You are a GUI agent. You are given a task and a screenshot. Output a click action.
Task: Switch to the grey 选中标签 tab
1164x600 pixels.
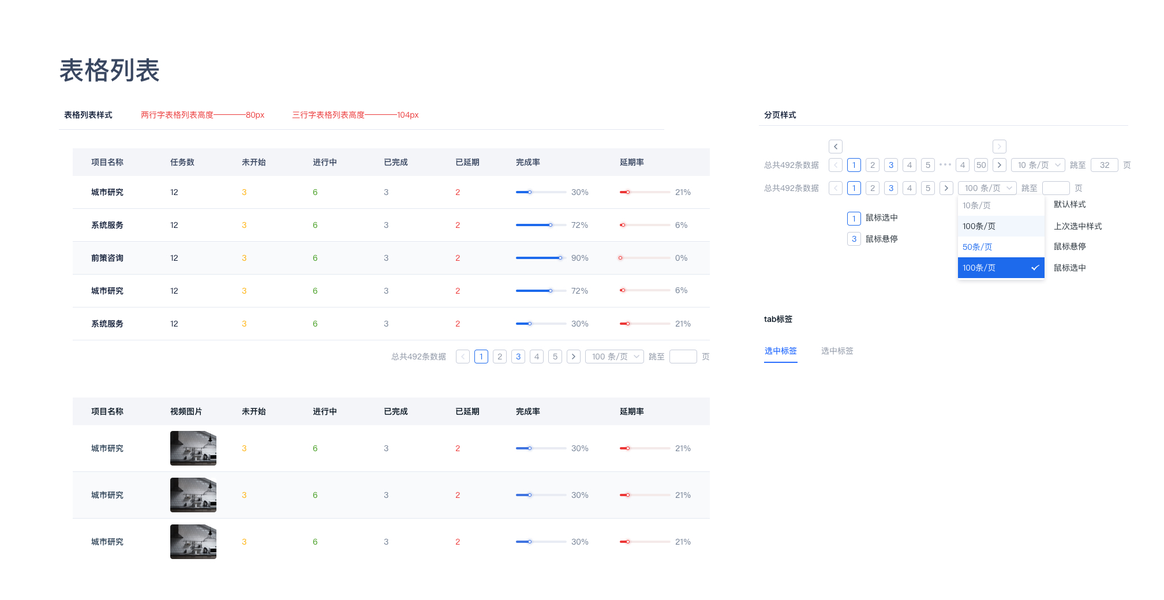click(837, 351)
